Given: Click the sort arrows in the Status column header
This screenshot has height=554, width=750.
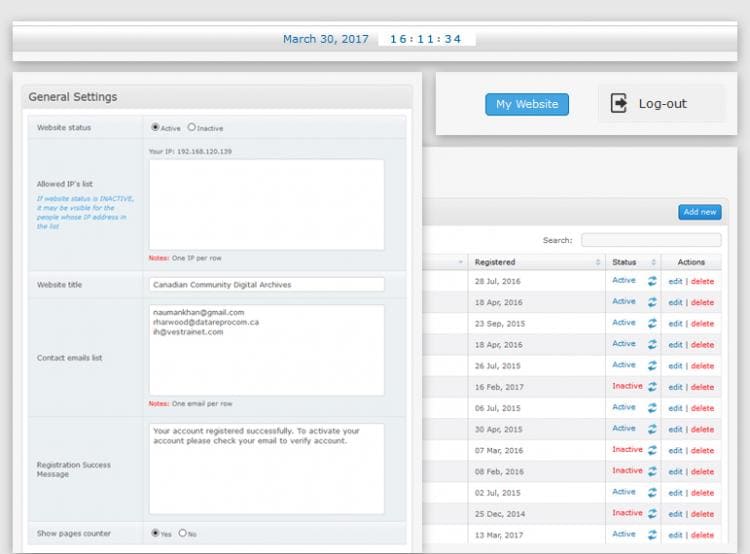Looking at the screenshot, I should click(652, 262).
